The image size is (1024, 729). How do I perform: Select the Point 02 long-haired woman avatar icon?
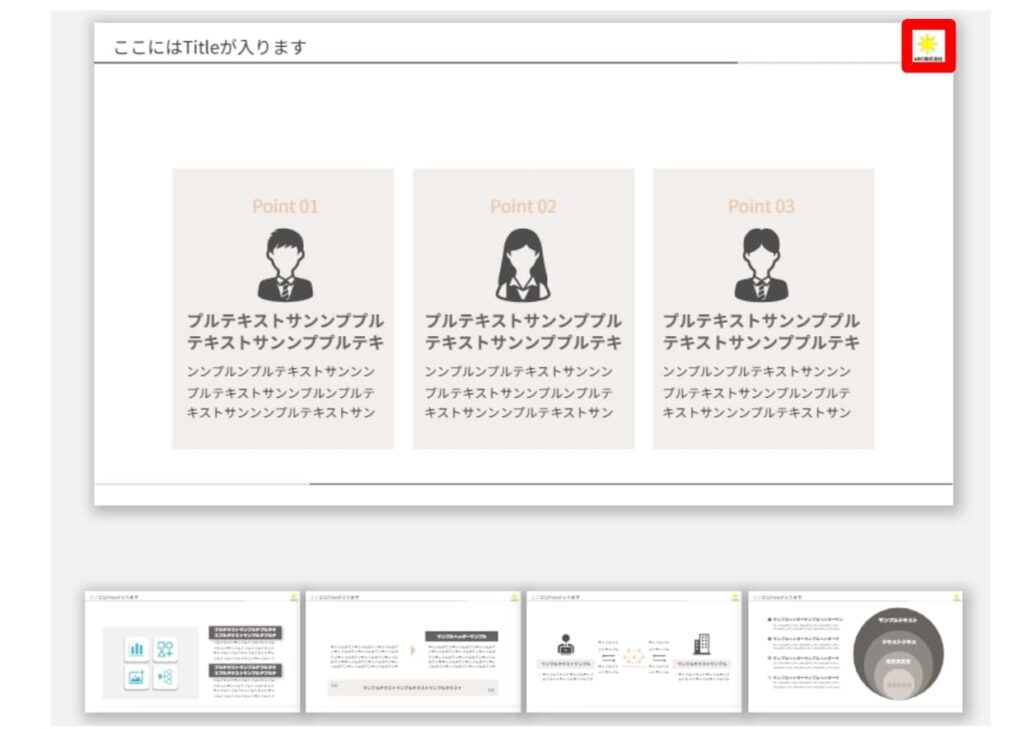522,265
